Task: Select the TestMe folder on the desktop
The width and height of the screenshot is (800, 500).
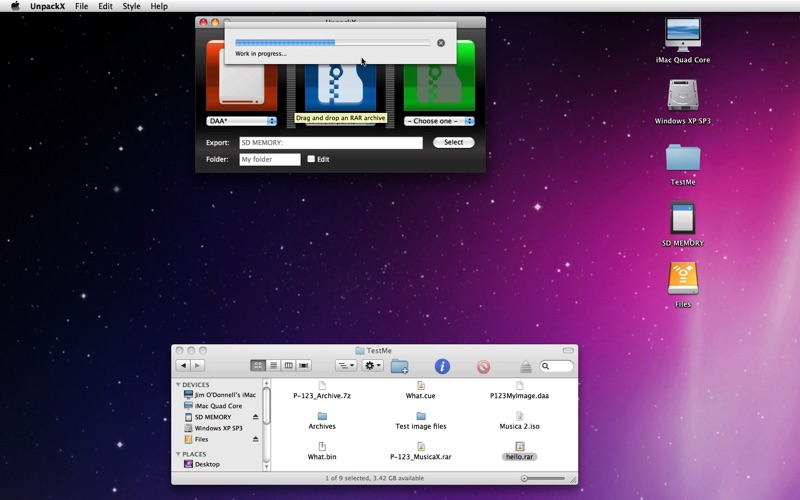Action: [x=683, y=157]
